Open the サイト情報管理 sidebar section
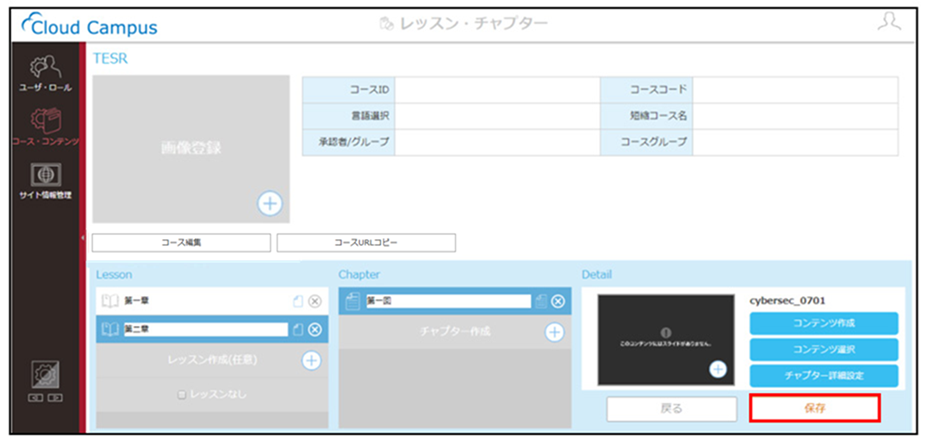The image size is (925, 444). point(44,182)
